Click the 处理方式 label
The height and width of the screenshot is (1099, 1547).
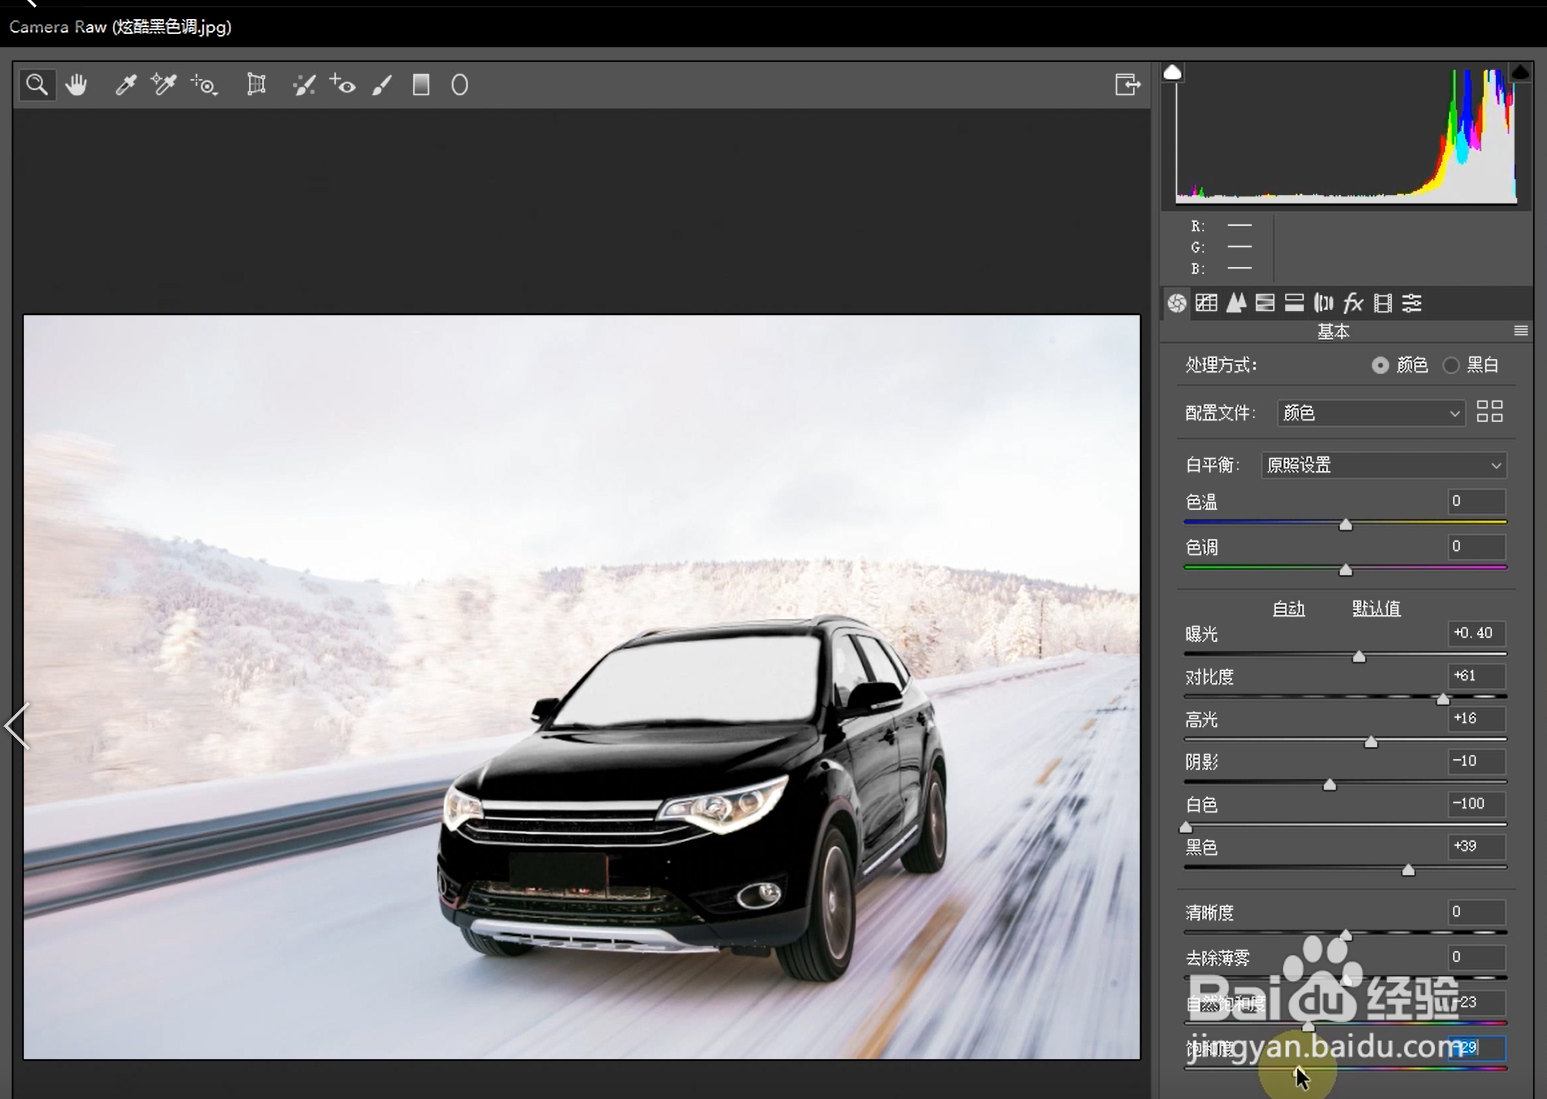[x=1221, y=365]
